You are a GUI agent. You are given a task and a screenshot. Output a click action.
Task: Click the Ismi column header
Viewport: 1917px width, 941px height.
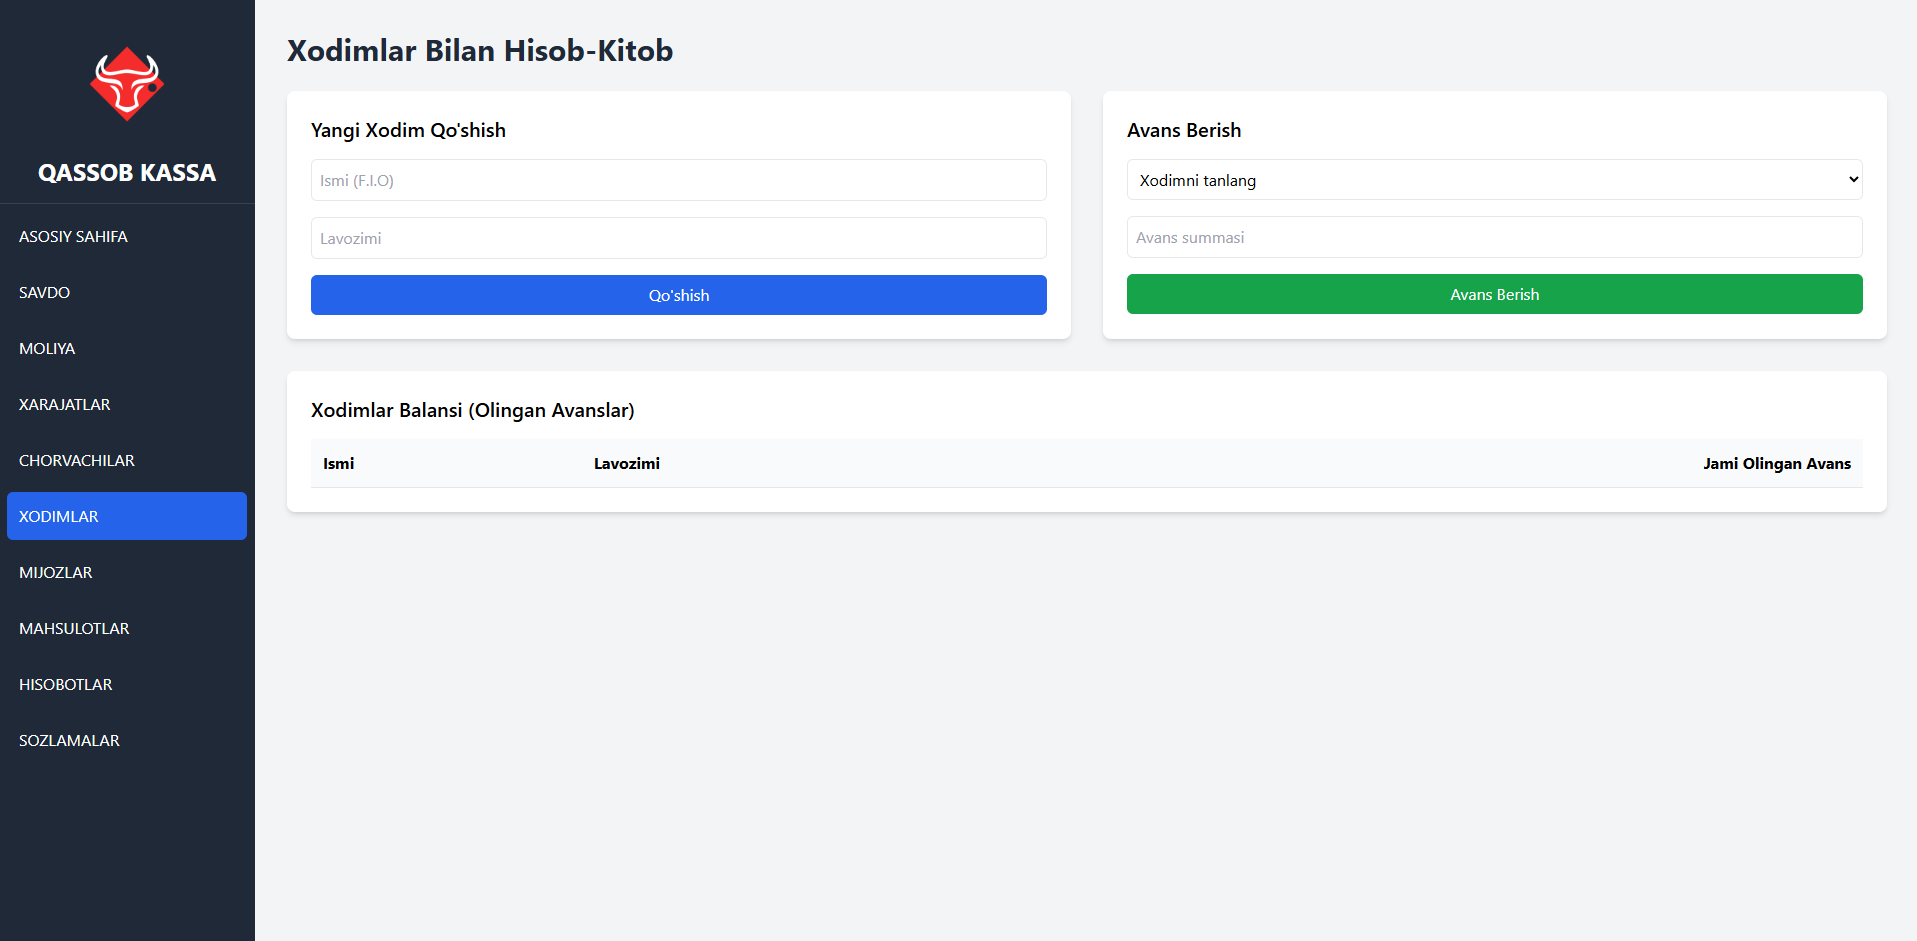click(x=339, y=464)
